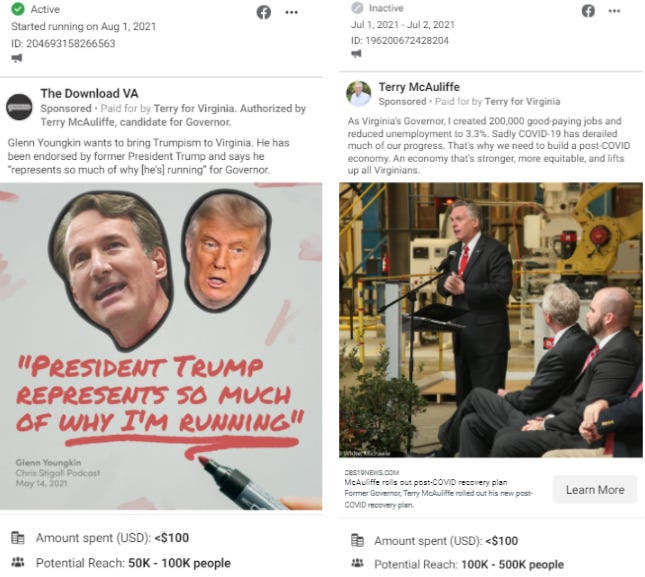This screenshot has height=577, width=645.
Task: Open the three-dot menu on the active ad
Action: [292, 12]
